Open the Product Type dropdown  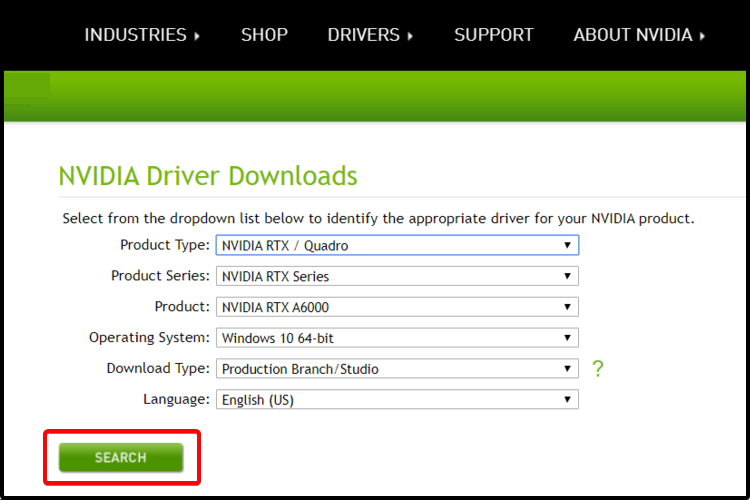(x=397, y=245)
